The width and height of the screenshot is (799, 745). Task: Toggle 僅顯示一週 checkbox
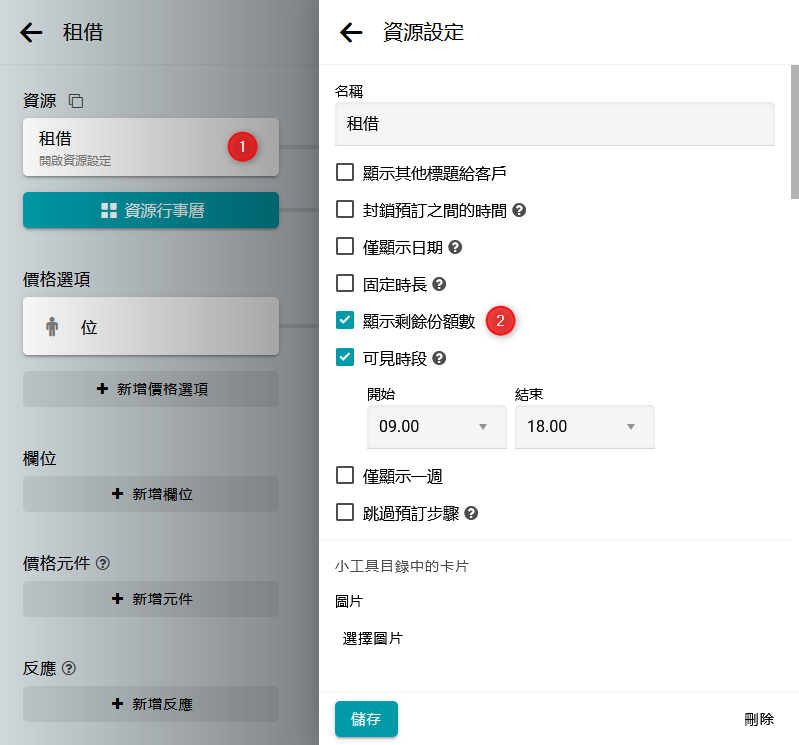click(x=345, y=475)
